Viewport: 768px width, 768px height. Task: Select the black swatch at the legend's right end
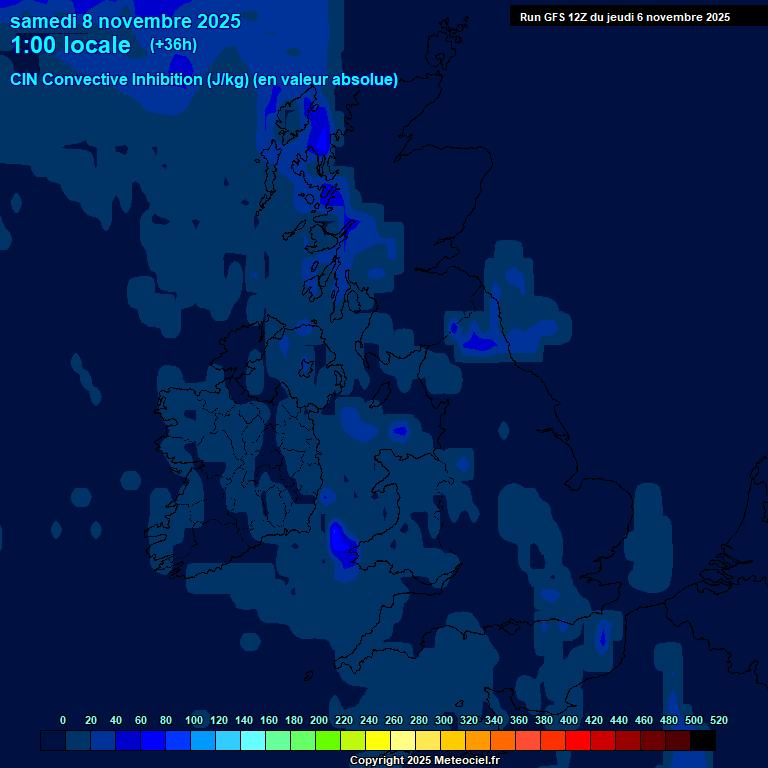pos(703,740)
